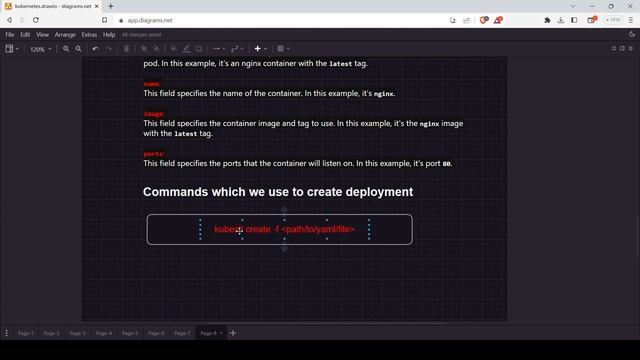The width and height of the screenshot is (640, 360).
Task: Open the Edit menu
Action: pyautogui.click(x=25, y=35)
